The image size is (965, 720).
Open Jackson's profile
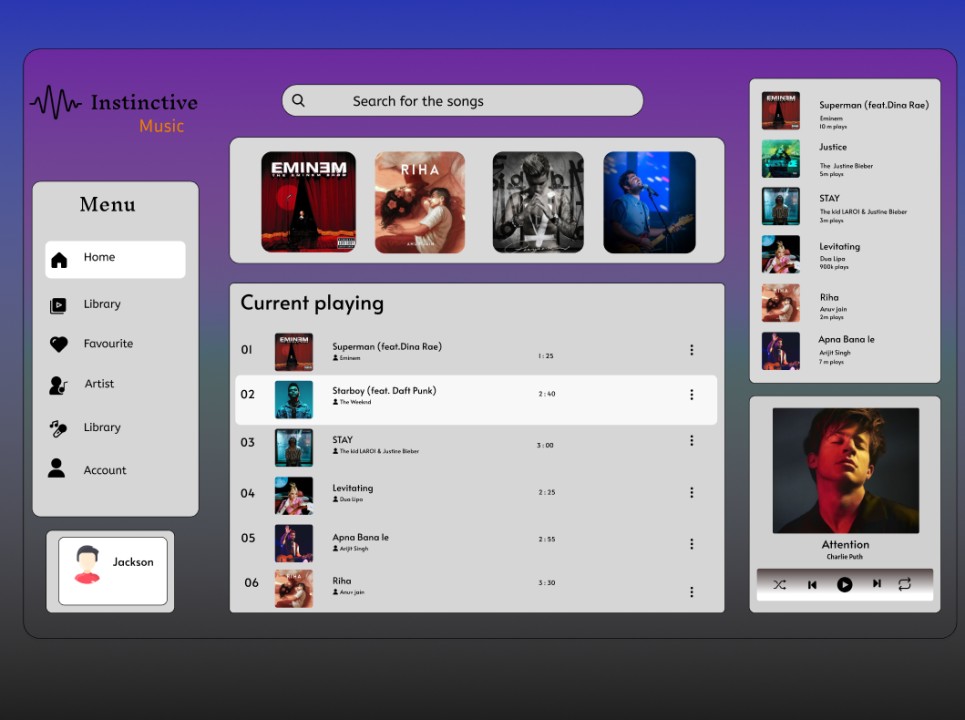coord(110,571)
